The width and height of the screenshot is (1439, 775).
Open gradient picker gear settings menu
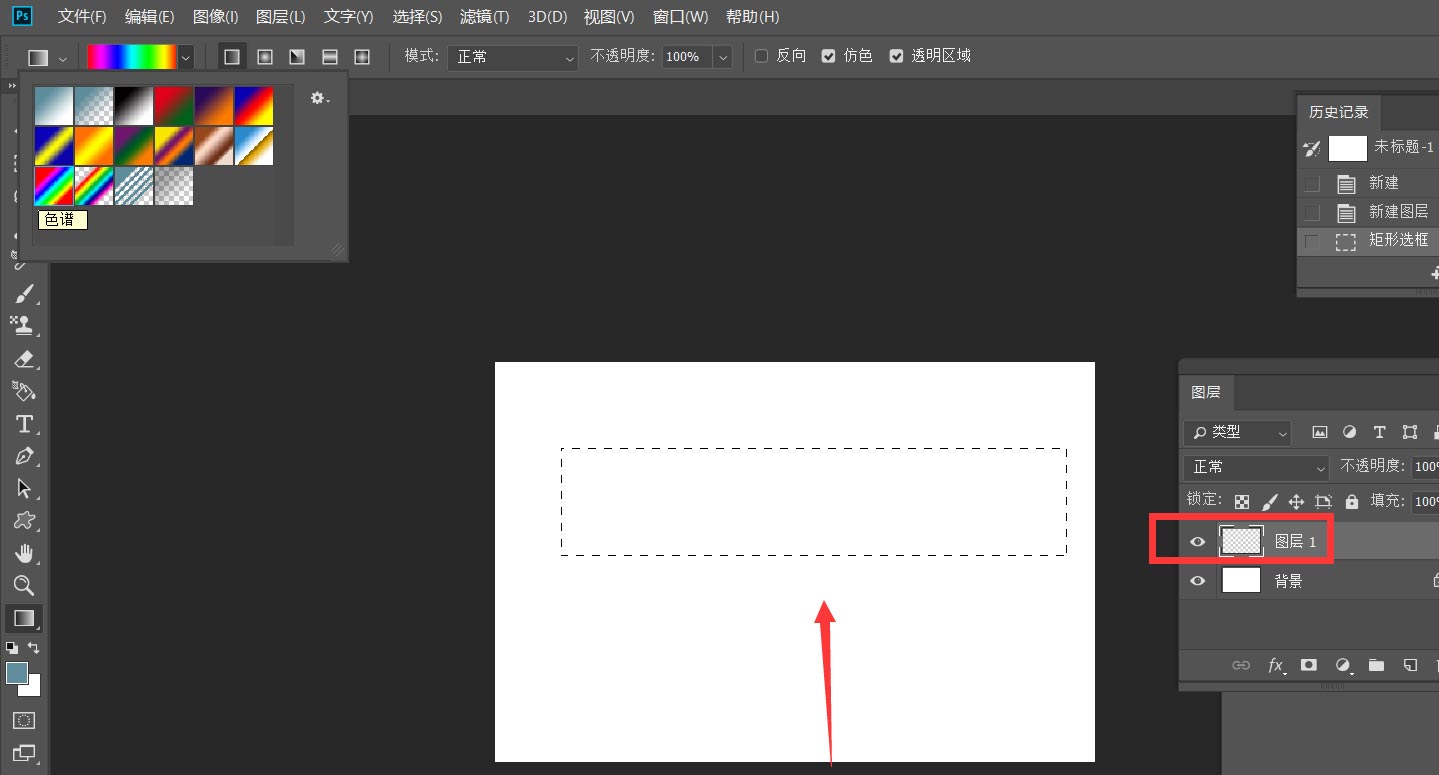(319, 98)
